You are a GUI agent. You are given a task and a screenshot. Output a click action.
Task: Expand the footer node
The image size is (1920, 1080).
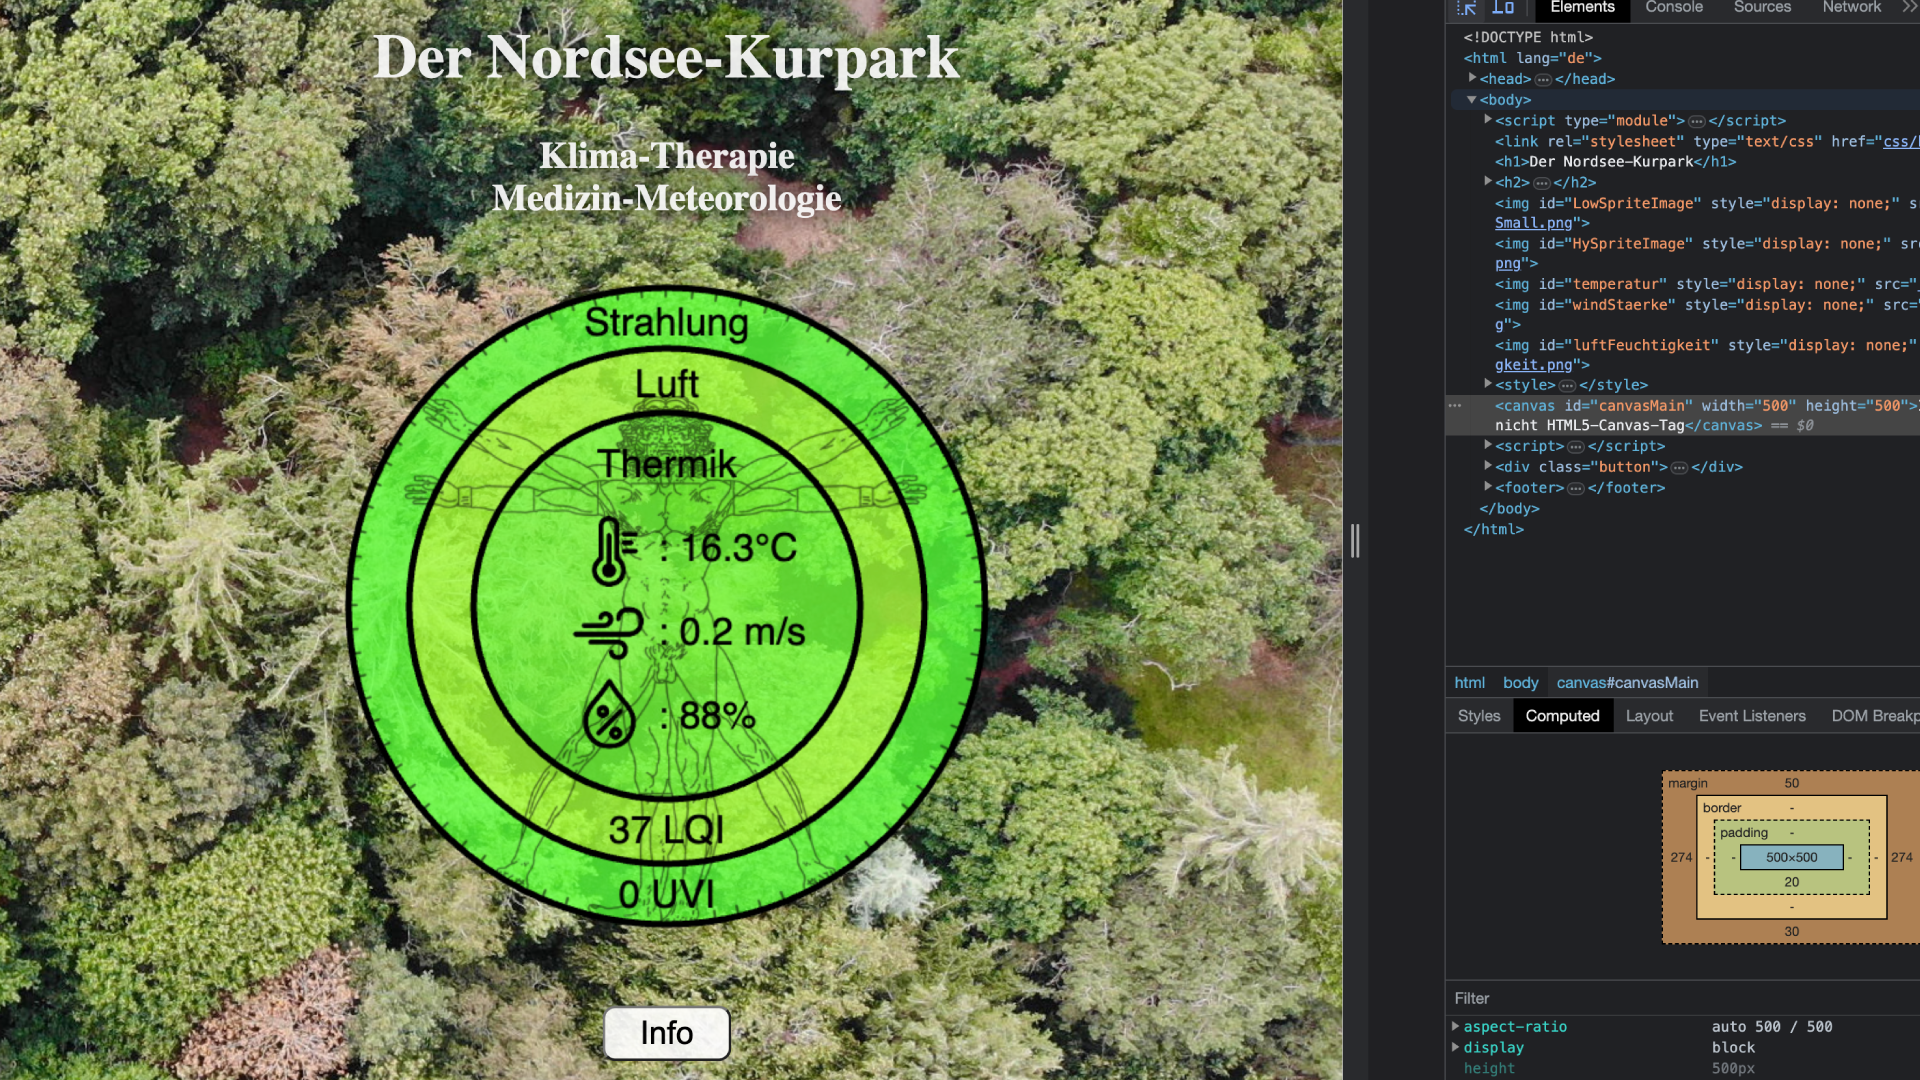pos(1488,487)
